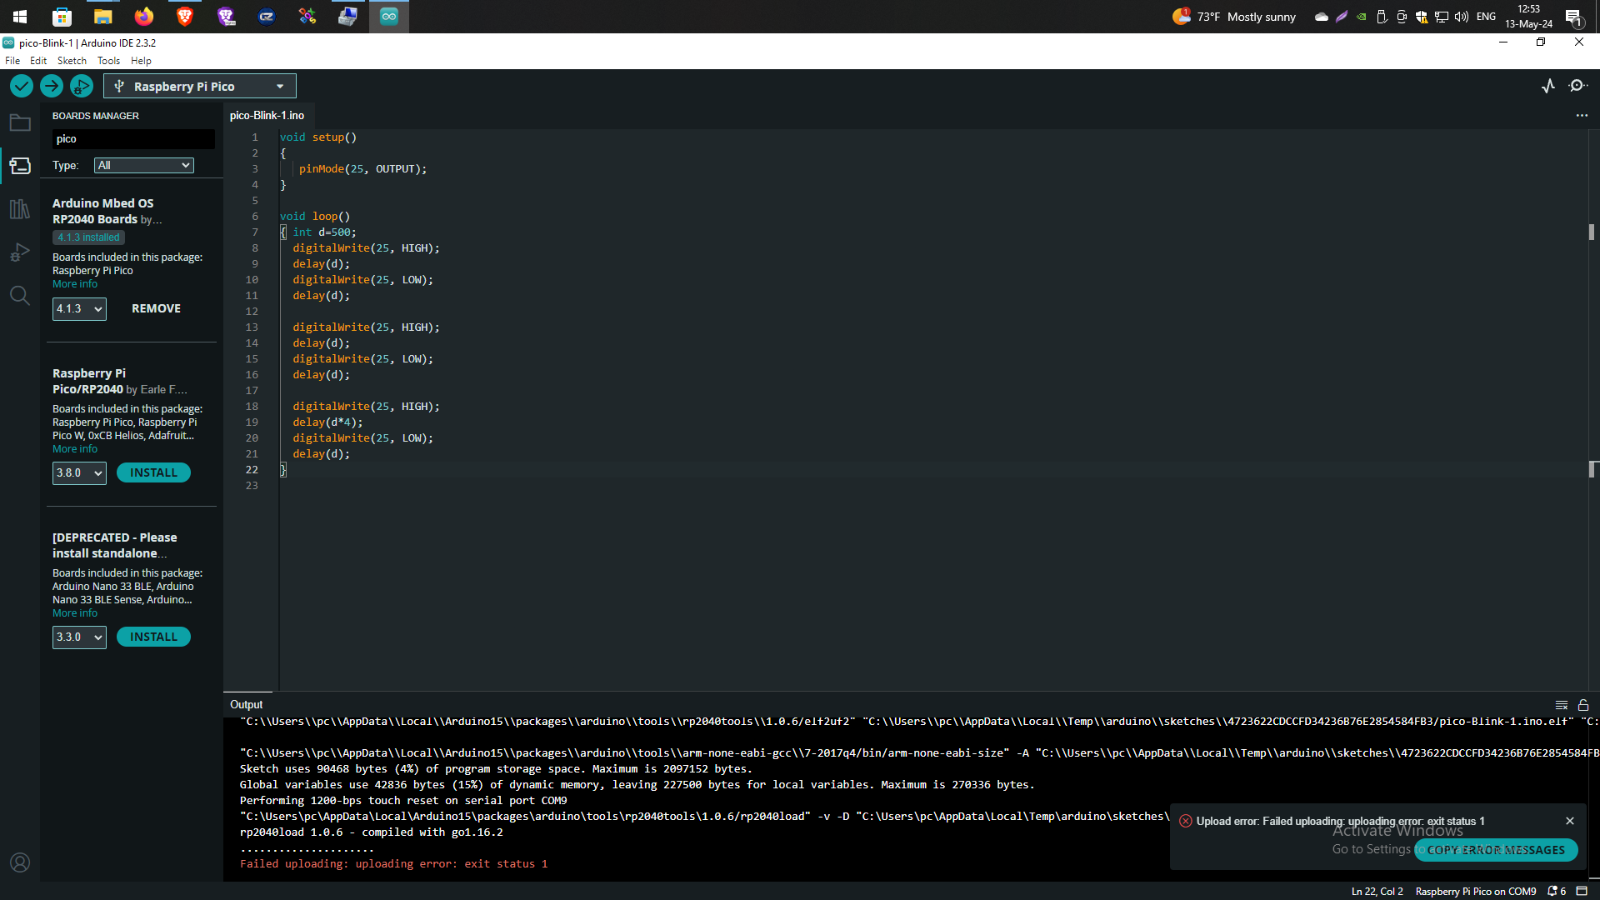This screenshot has height=900, width=1600.
Task: Click the boards search field containing pico
Action: click(133, 139)
